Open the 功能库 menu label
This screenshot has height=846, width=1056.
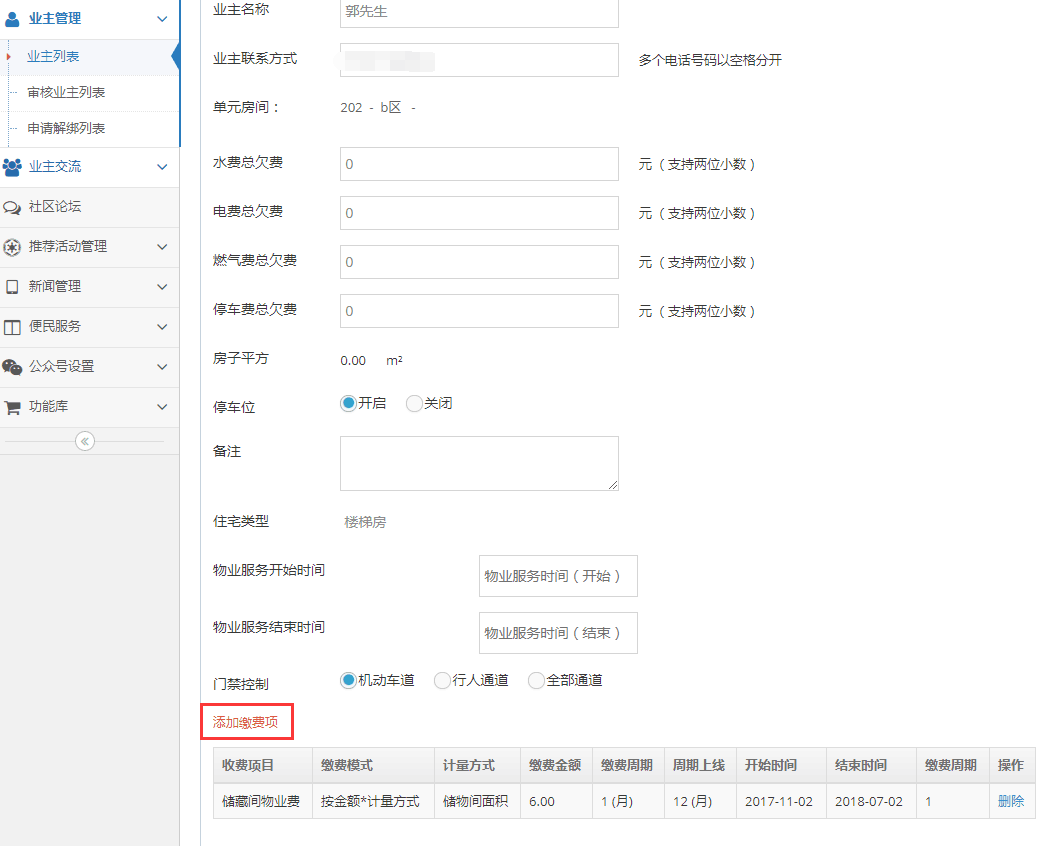[48, 407]
